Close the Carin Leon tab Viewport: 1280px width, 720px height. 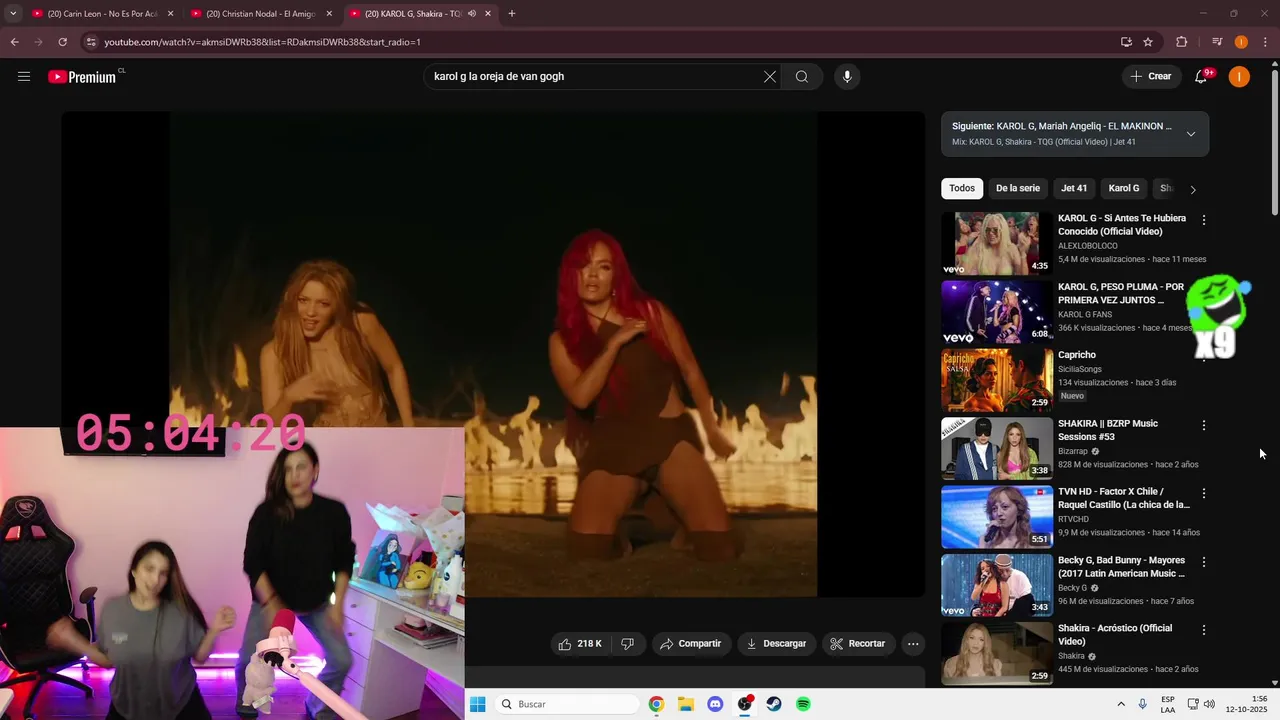[x=170, y=14]
